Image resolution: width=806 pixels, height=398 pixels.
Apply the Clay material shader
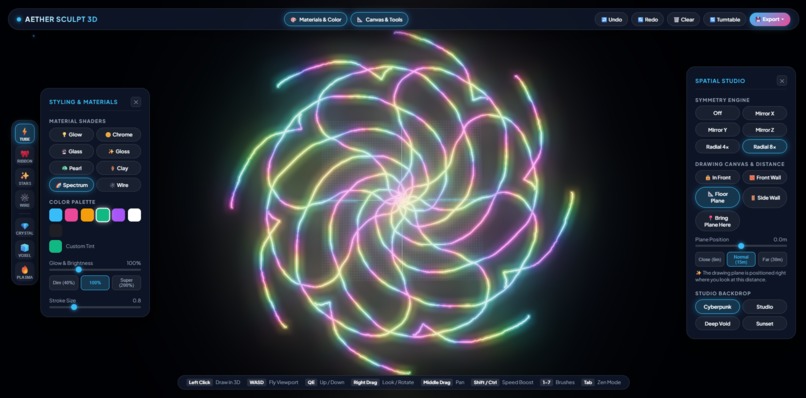(x=119, y=168)
